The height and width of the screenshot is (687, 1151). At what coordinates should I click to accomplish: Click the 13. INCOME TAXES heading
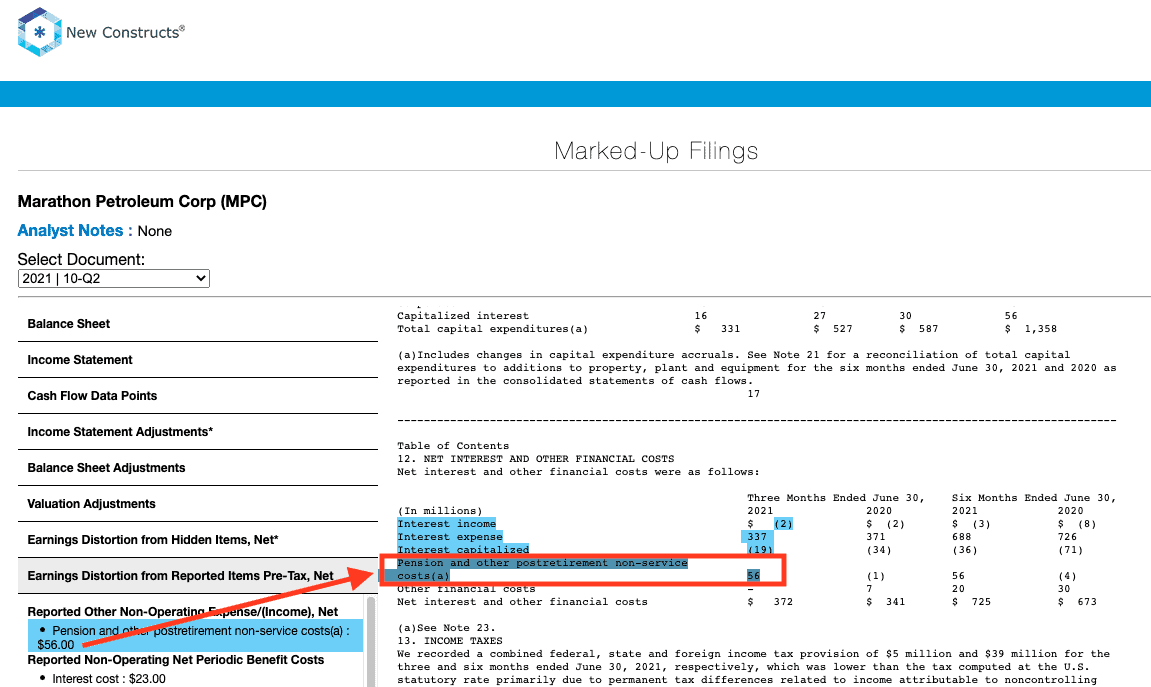pos(450,641)
